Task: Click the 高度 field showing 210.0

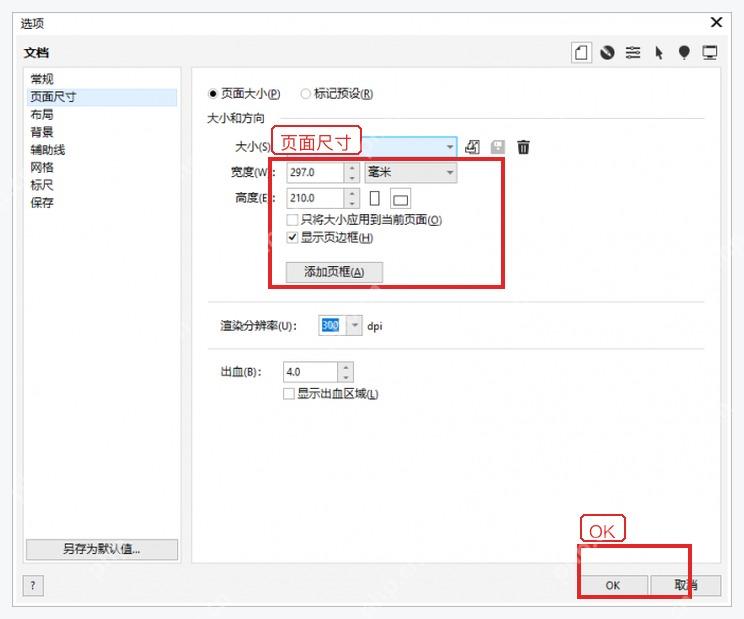Action: click(315, 198)
